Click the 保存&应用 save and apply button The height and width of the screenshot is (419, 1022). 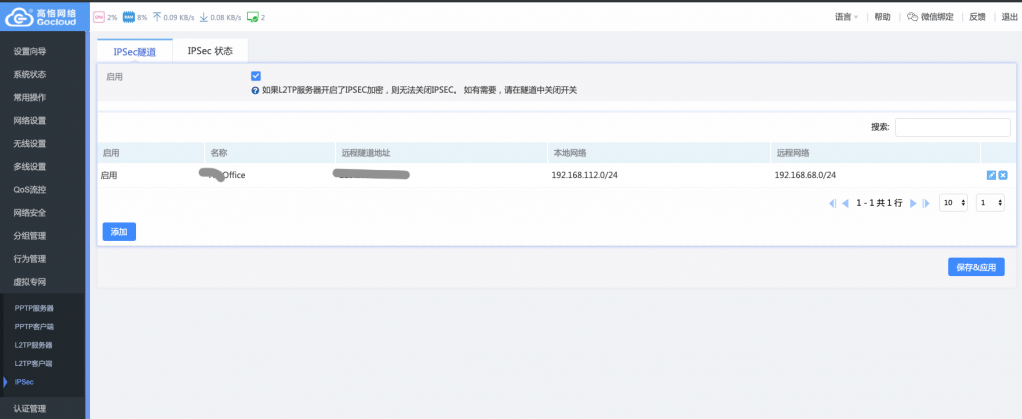point(975,267)
